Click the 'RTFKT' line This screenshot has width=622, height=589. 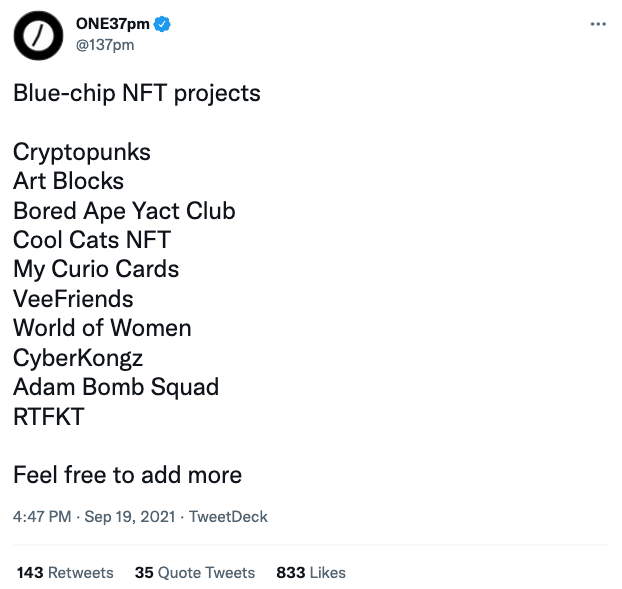(x=49, y=416)
